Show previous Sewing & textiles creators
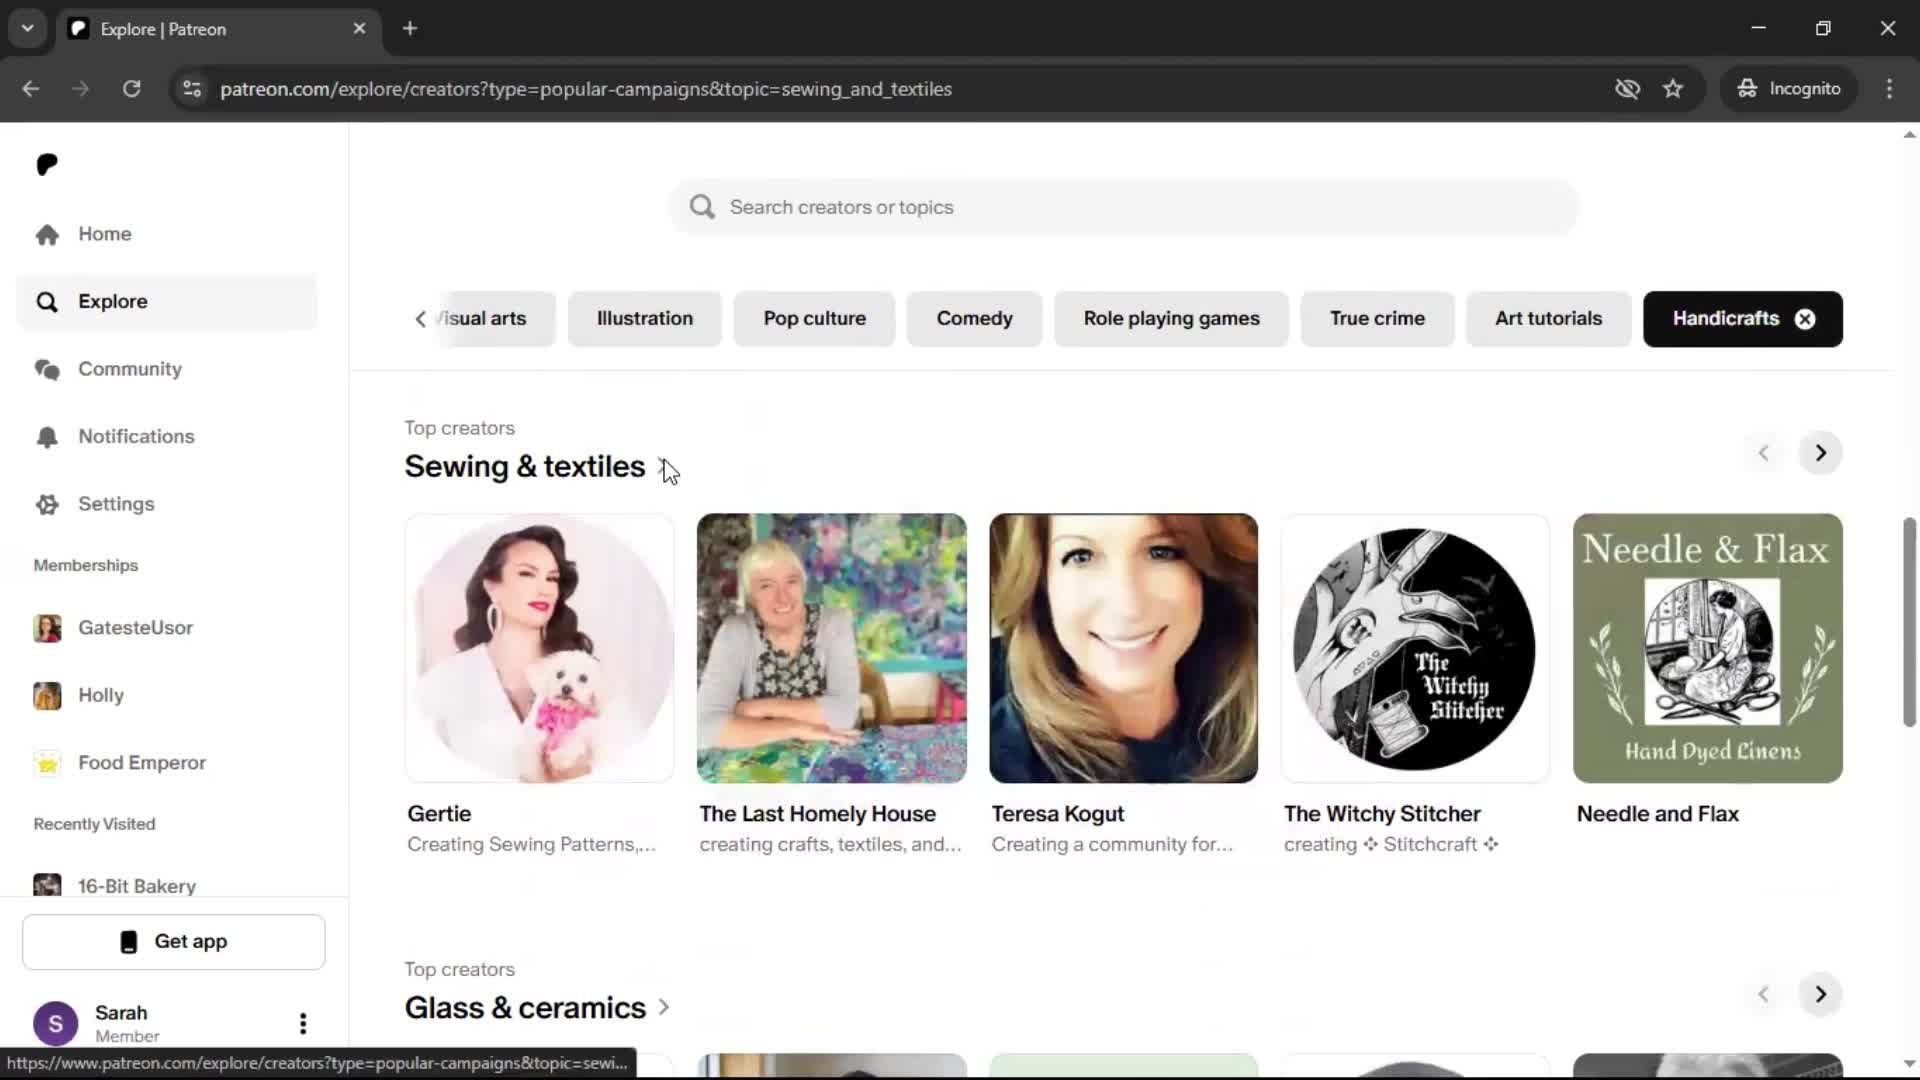Screen dimensions: 1920x1080 pyautogui.click(x=1763, y=453)
